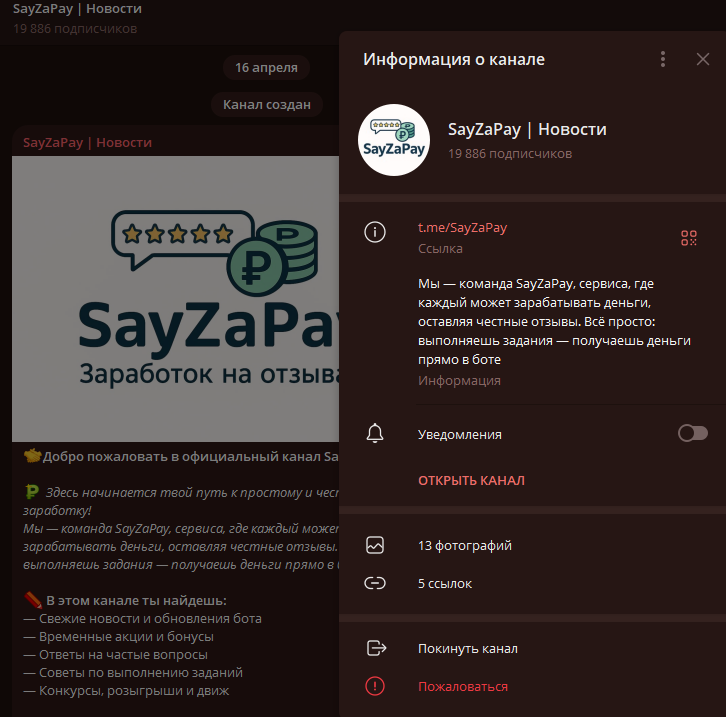Click the line Свежие новости и обновления бота

(x=142, y=618)
